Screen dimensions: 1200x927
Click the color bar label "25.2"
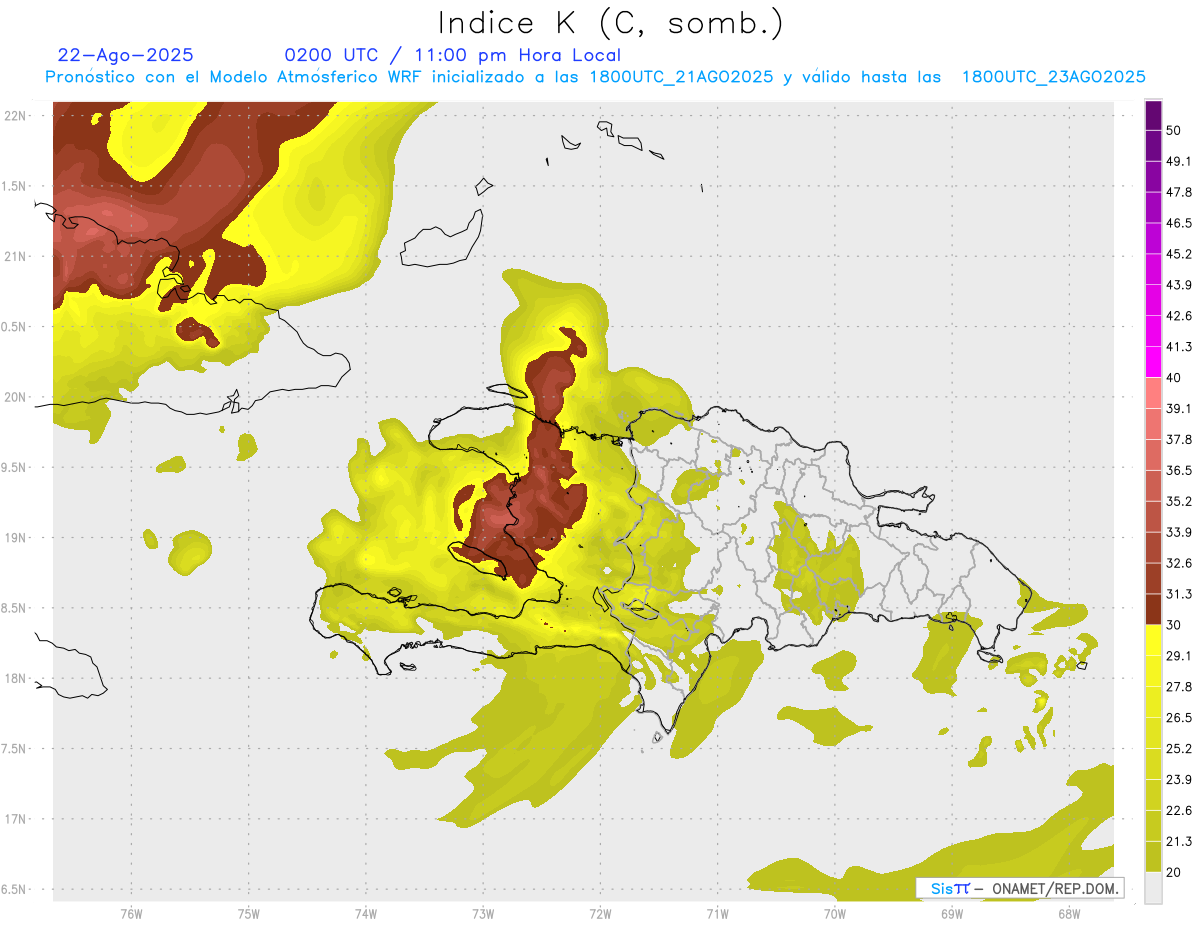(1179, 748)
